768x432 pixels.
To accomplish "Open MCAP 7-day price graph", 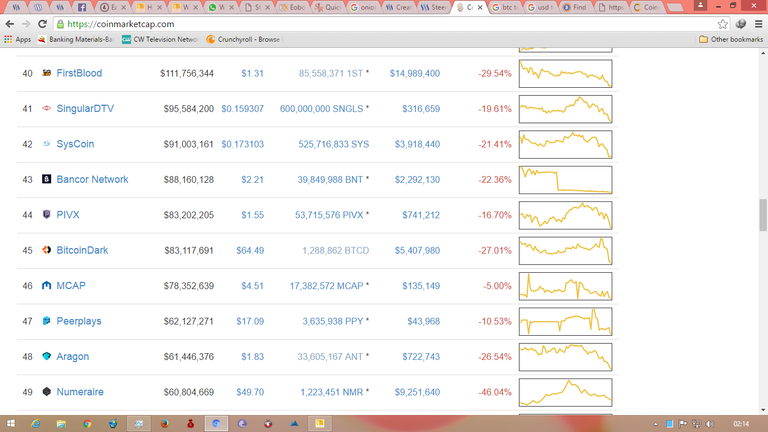I will tap(565, 286).
